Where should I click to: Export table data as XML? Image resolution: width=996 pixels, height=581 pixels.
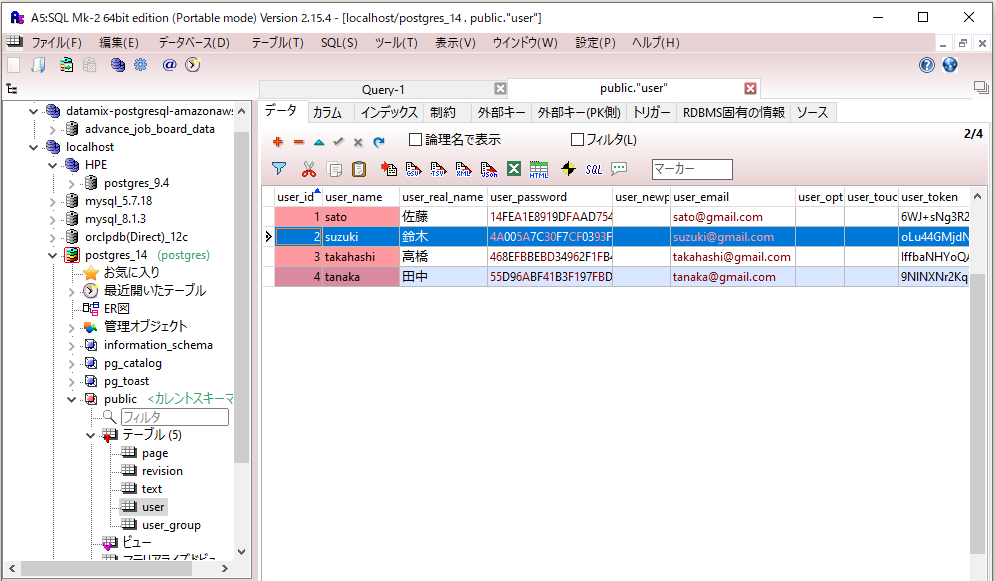(463, 169)
